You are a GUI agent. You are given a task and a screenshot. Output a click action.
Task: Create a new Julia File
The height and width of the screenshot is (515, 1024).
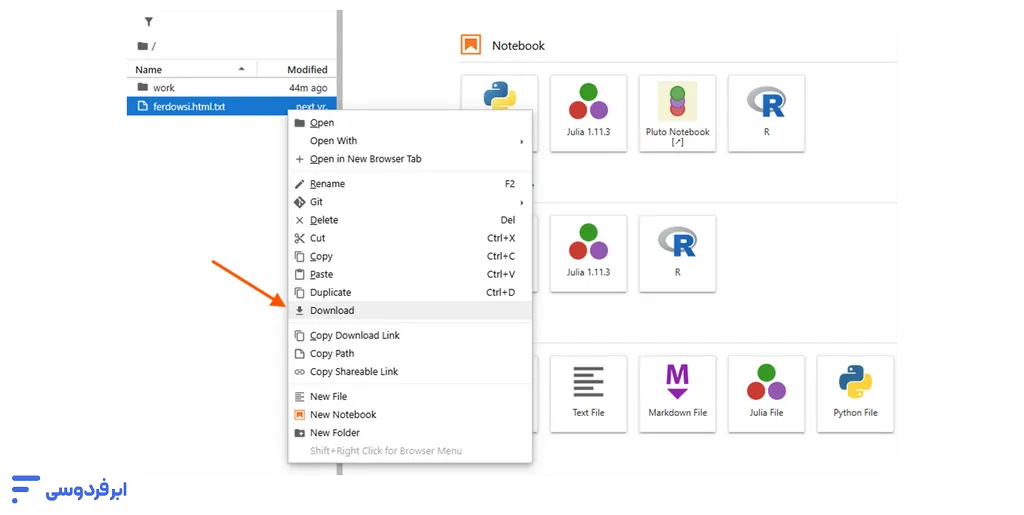tap(766, 394)
